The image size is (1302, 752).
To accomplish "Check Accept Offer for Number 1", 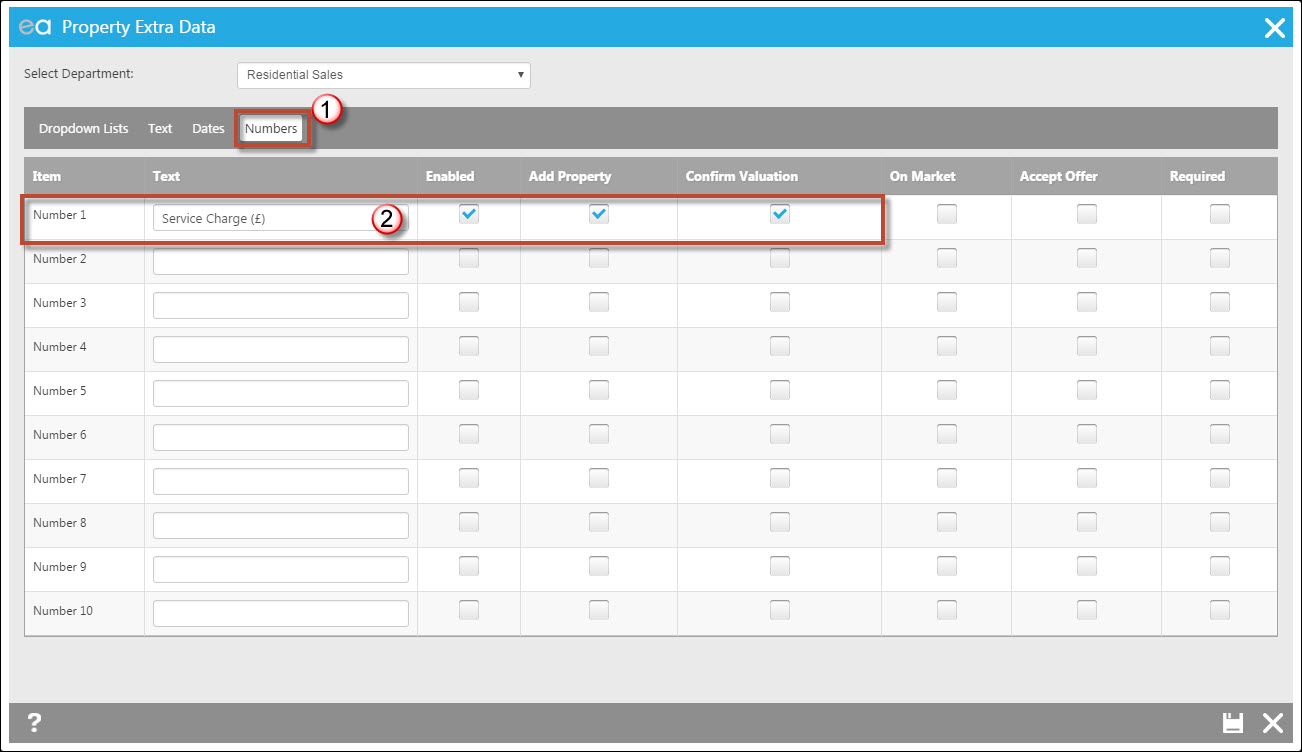I will tap(1087, 214).
